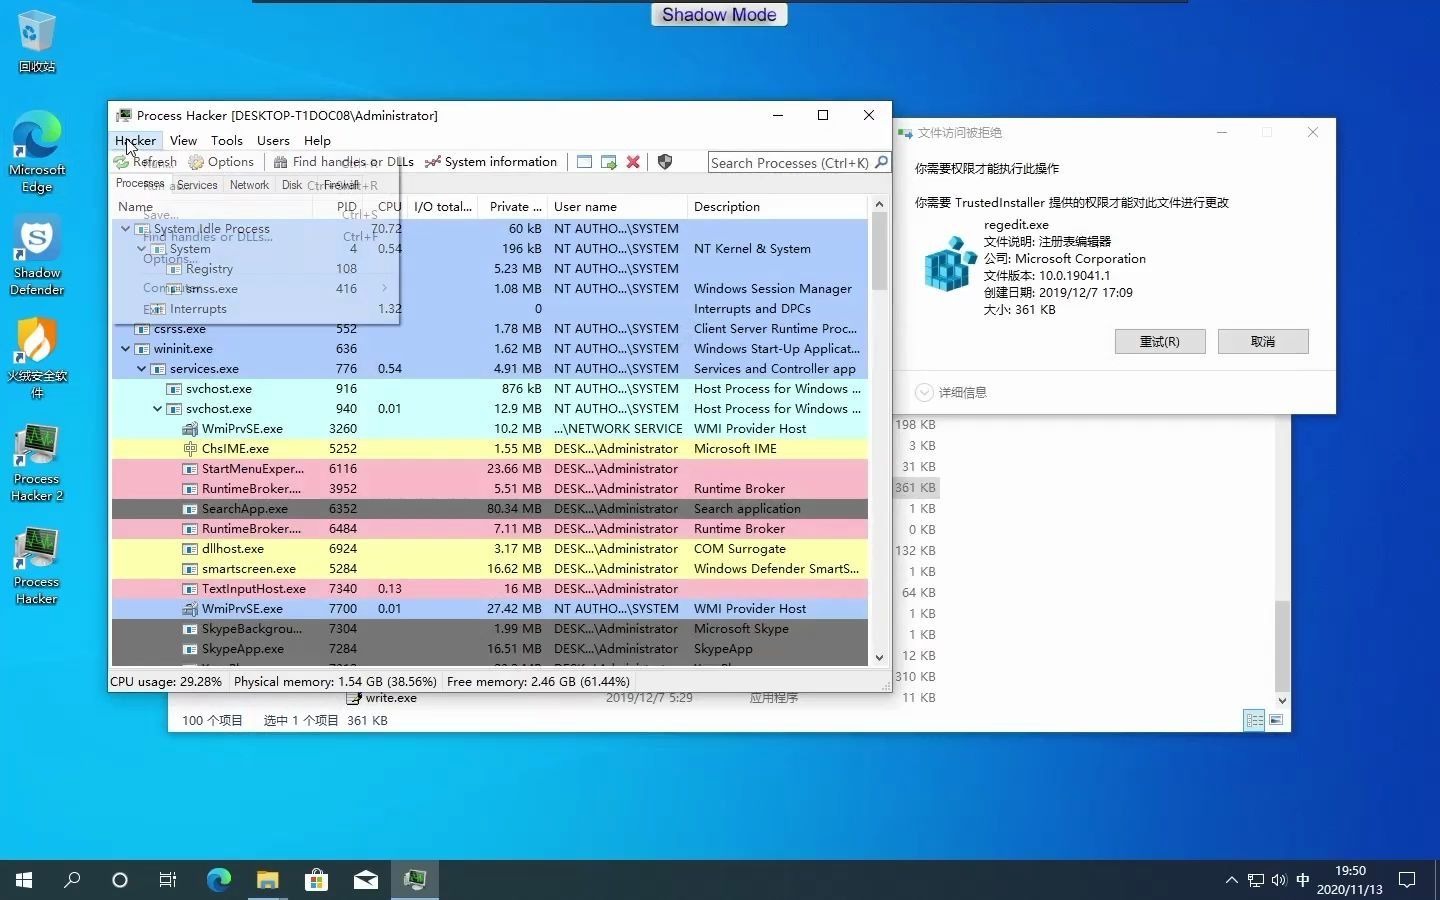Open Options from the toolbar
This screenshot has width=1440, height=900.
point(221,162)
